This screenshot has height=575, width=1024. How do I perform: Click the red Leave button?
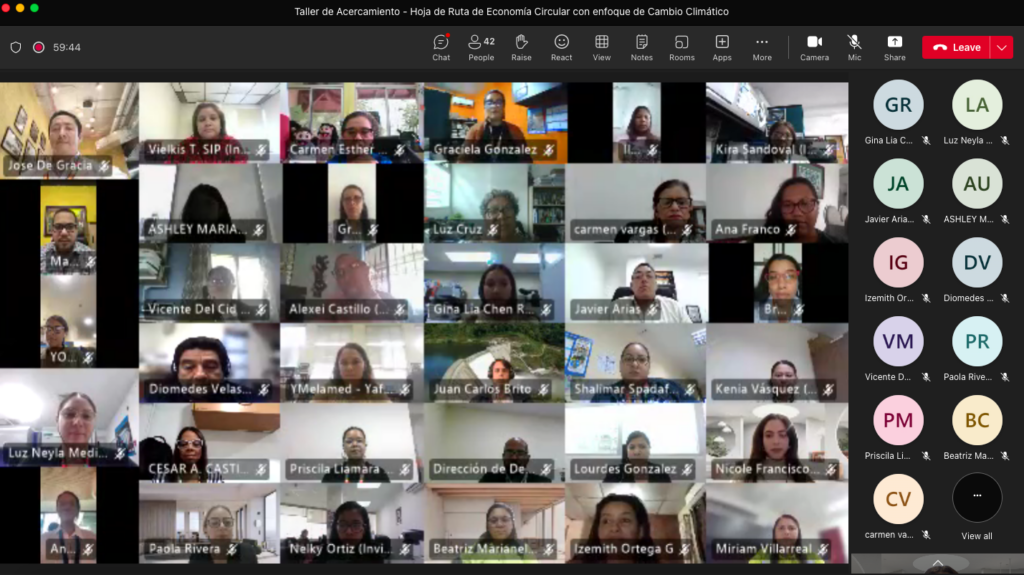[x=956, y=47]
